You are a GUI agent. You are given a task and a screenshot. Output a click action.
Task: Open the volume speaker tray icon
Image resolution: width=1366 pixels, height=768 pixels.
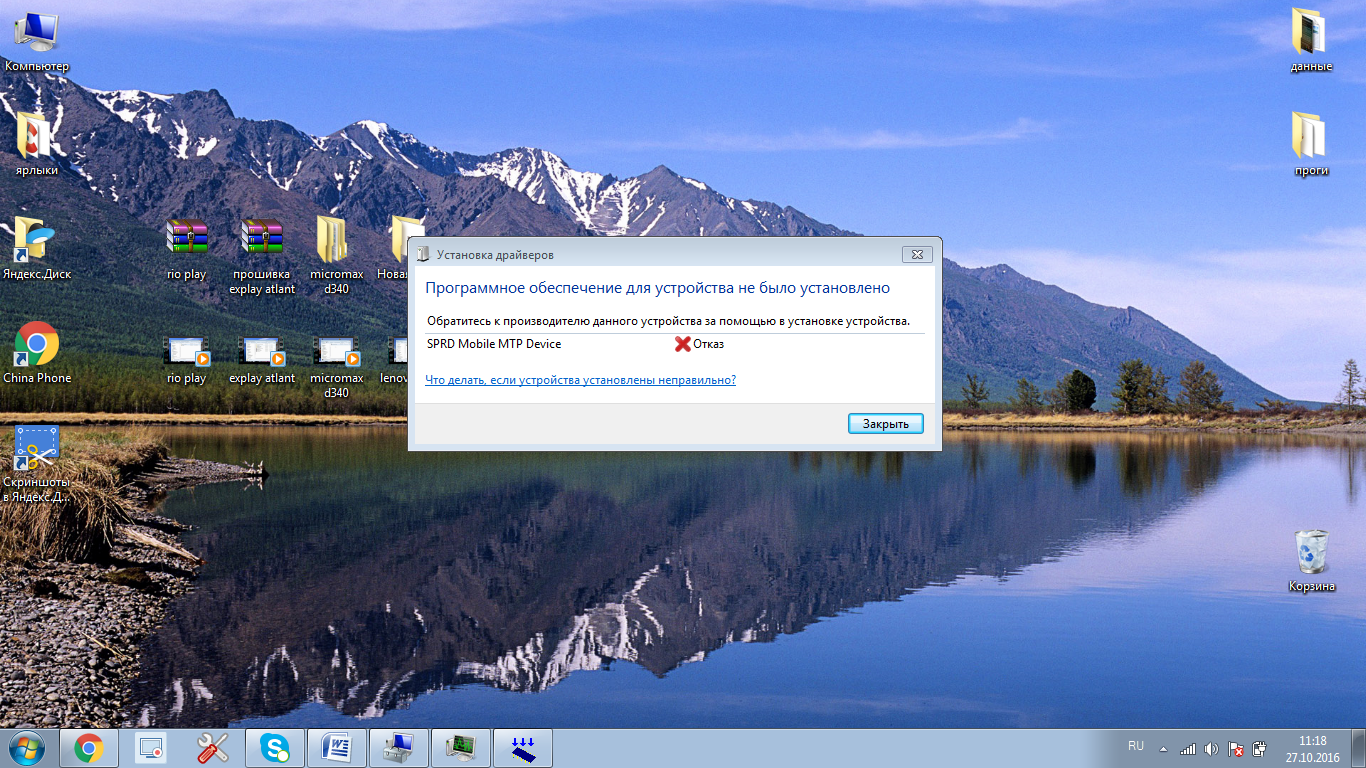coord(1212,748)
